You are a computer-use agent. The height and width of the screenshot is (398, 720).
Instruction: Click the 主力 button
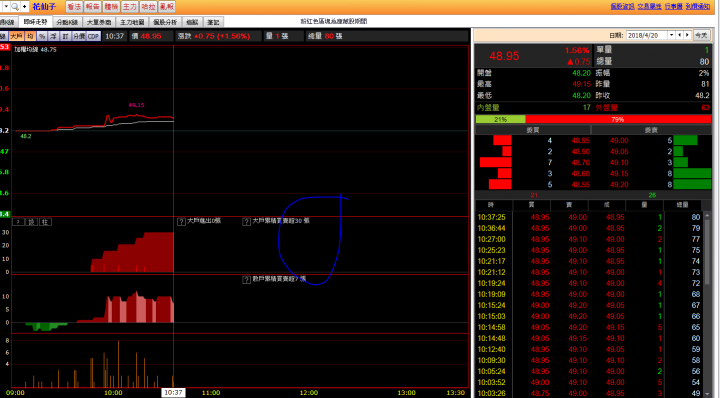pos(130,6)
